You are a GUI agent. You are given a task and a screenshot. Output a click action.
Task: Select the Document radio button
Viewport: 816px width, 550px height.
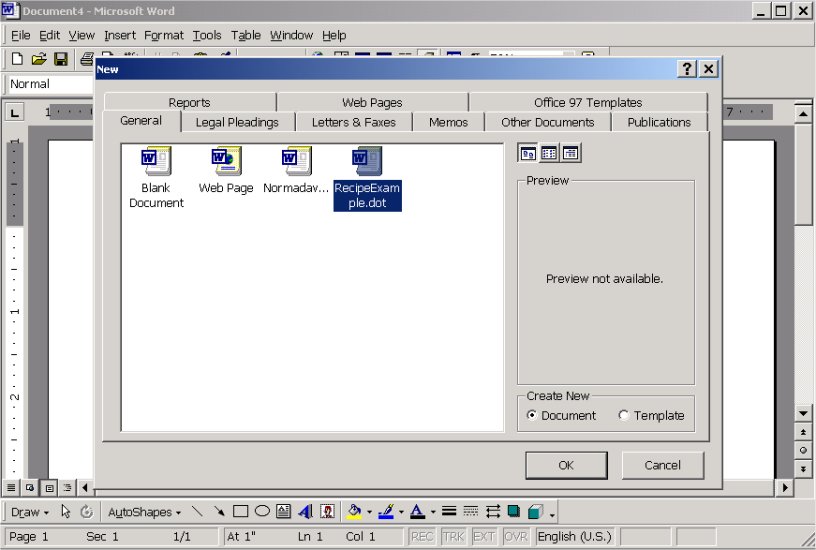532,416
